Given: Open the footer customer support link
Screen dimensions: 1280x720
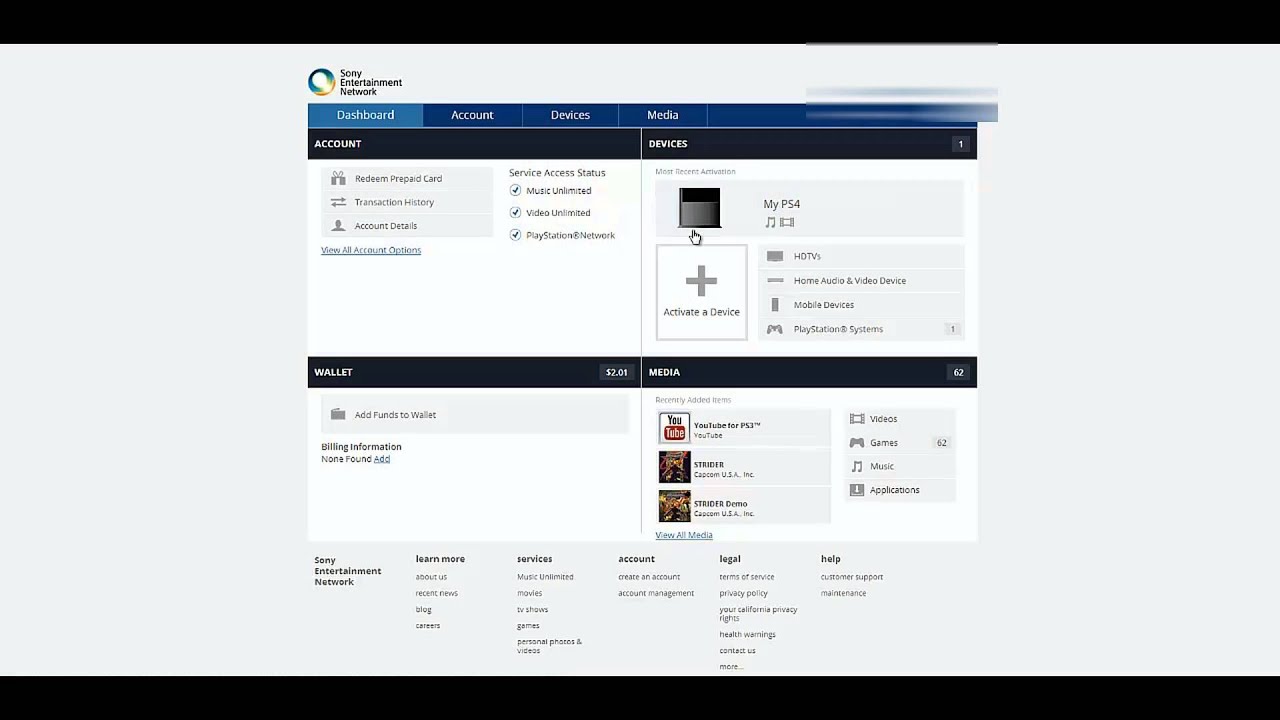Looking at the screenshot, I should click(852, 577).
